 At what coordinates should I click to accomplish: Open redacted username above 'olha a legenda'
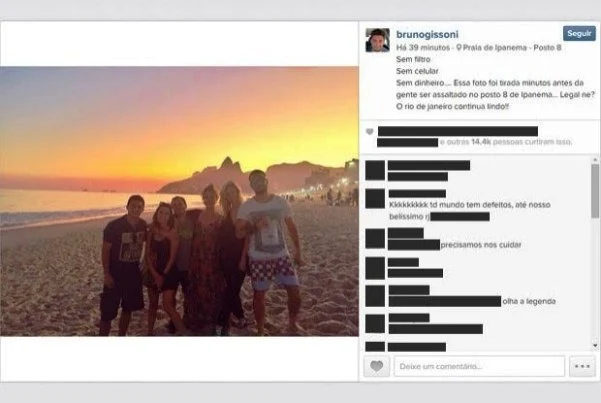click(x=409, y=290)
